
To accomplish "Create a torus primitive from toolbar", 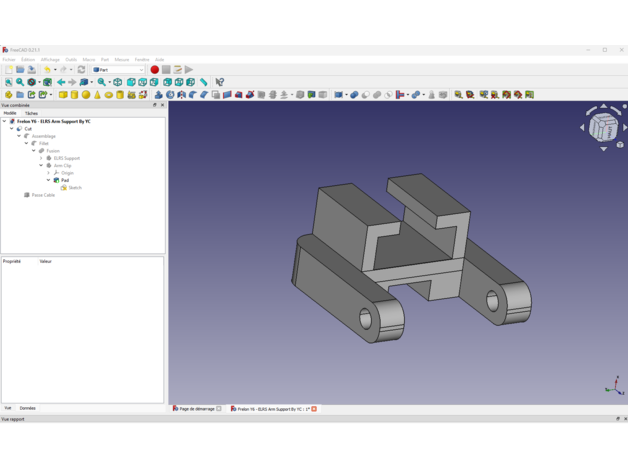I will [109, 95].
